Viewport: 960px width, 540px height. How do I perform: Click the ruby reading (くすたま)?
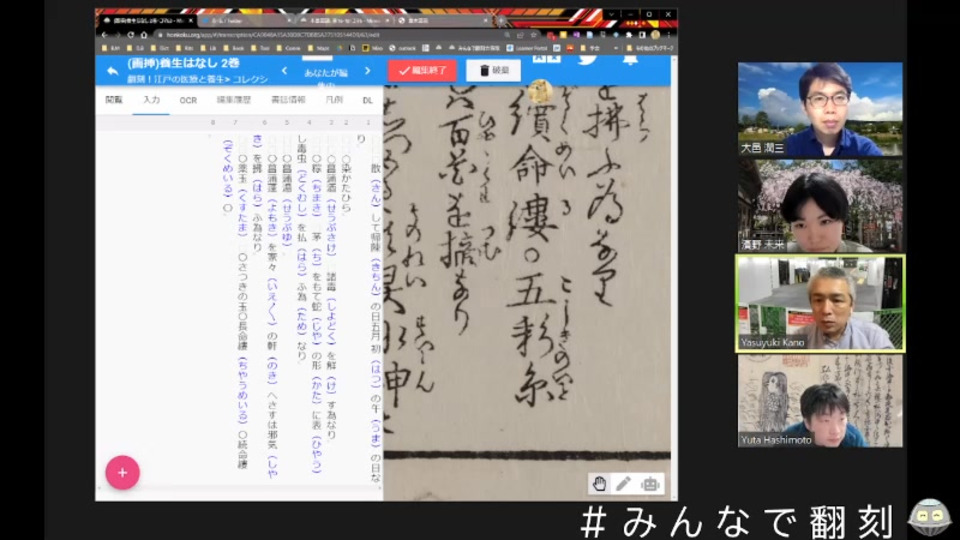pyautogui.click(x=242, y=212)
